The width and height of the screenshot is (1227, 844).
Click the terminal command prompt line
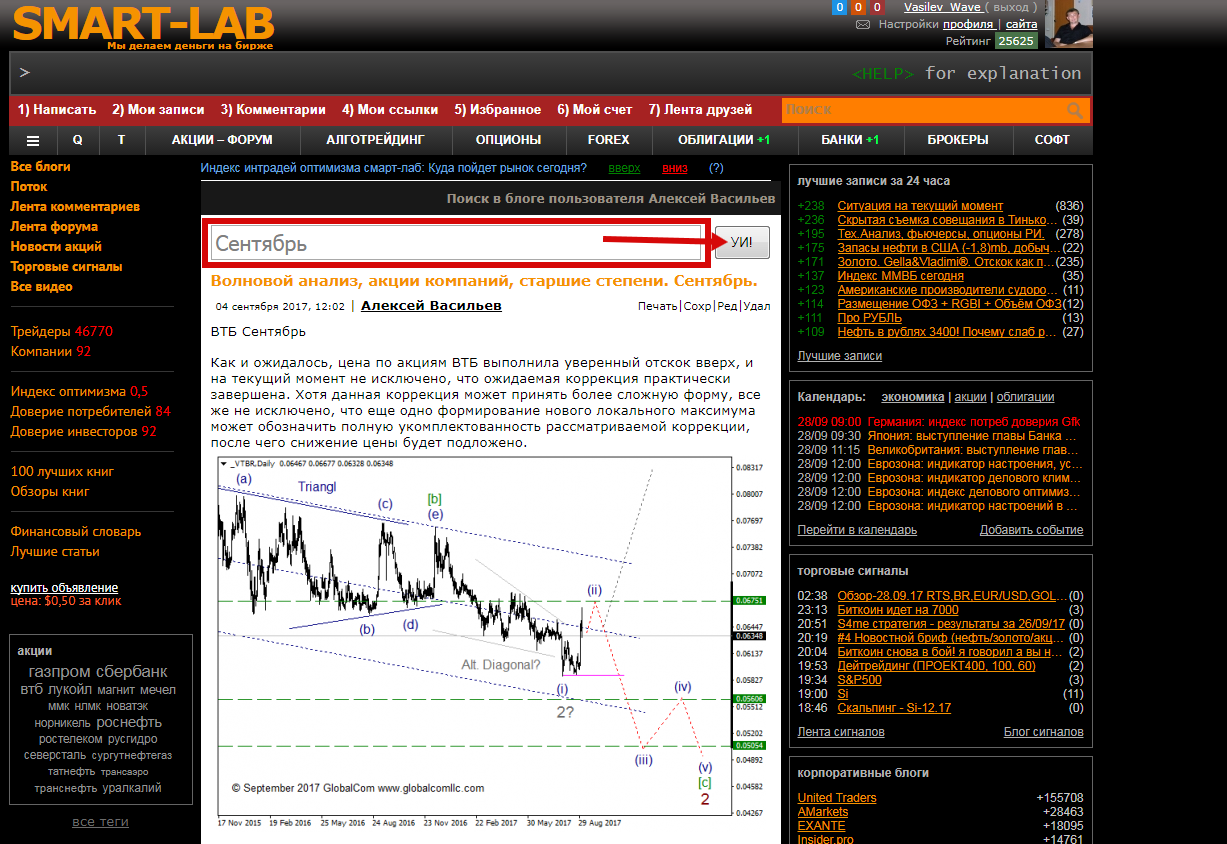coord(550,73)
